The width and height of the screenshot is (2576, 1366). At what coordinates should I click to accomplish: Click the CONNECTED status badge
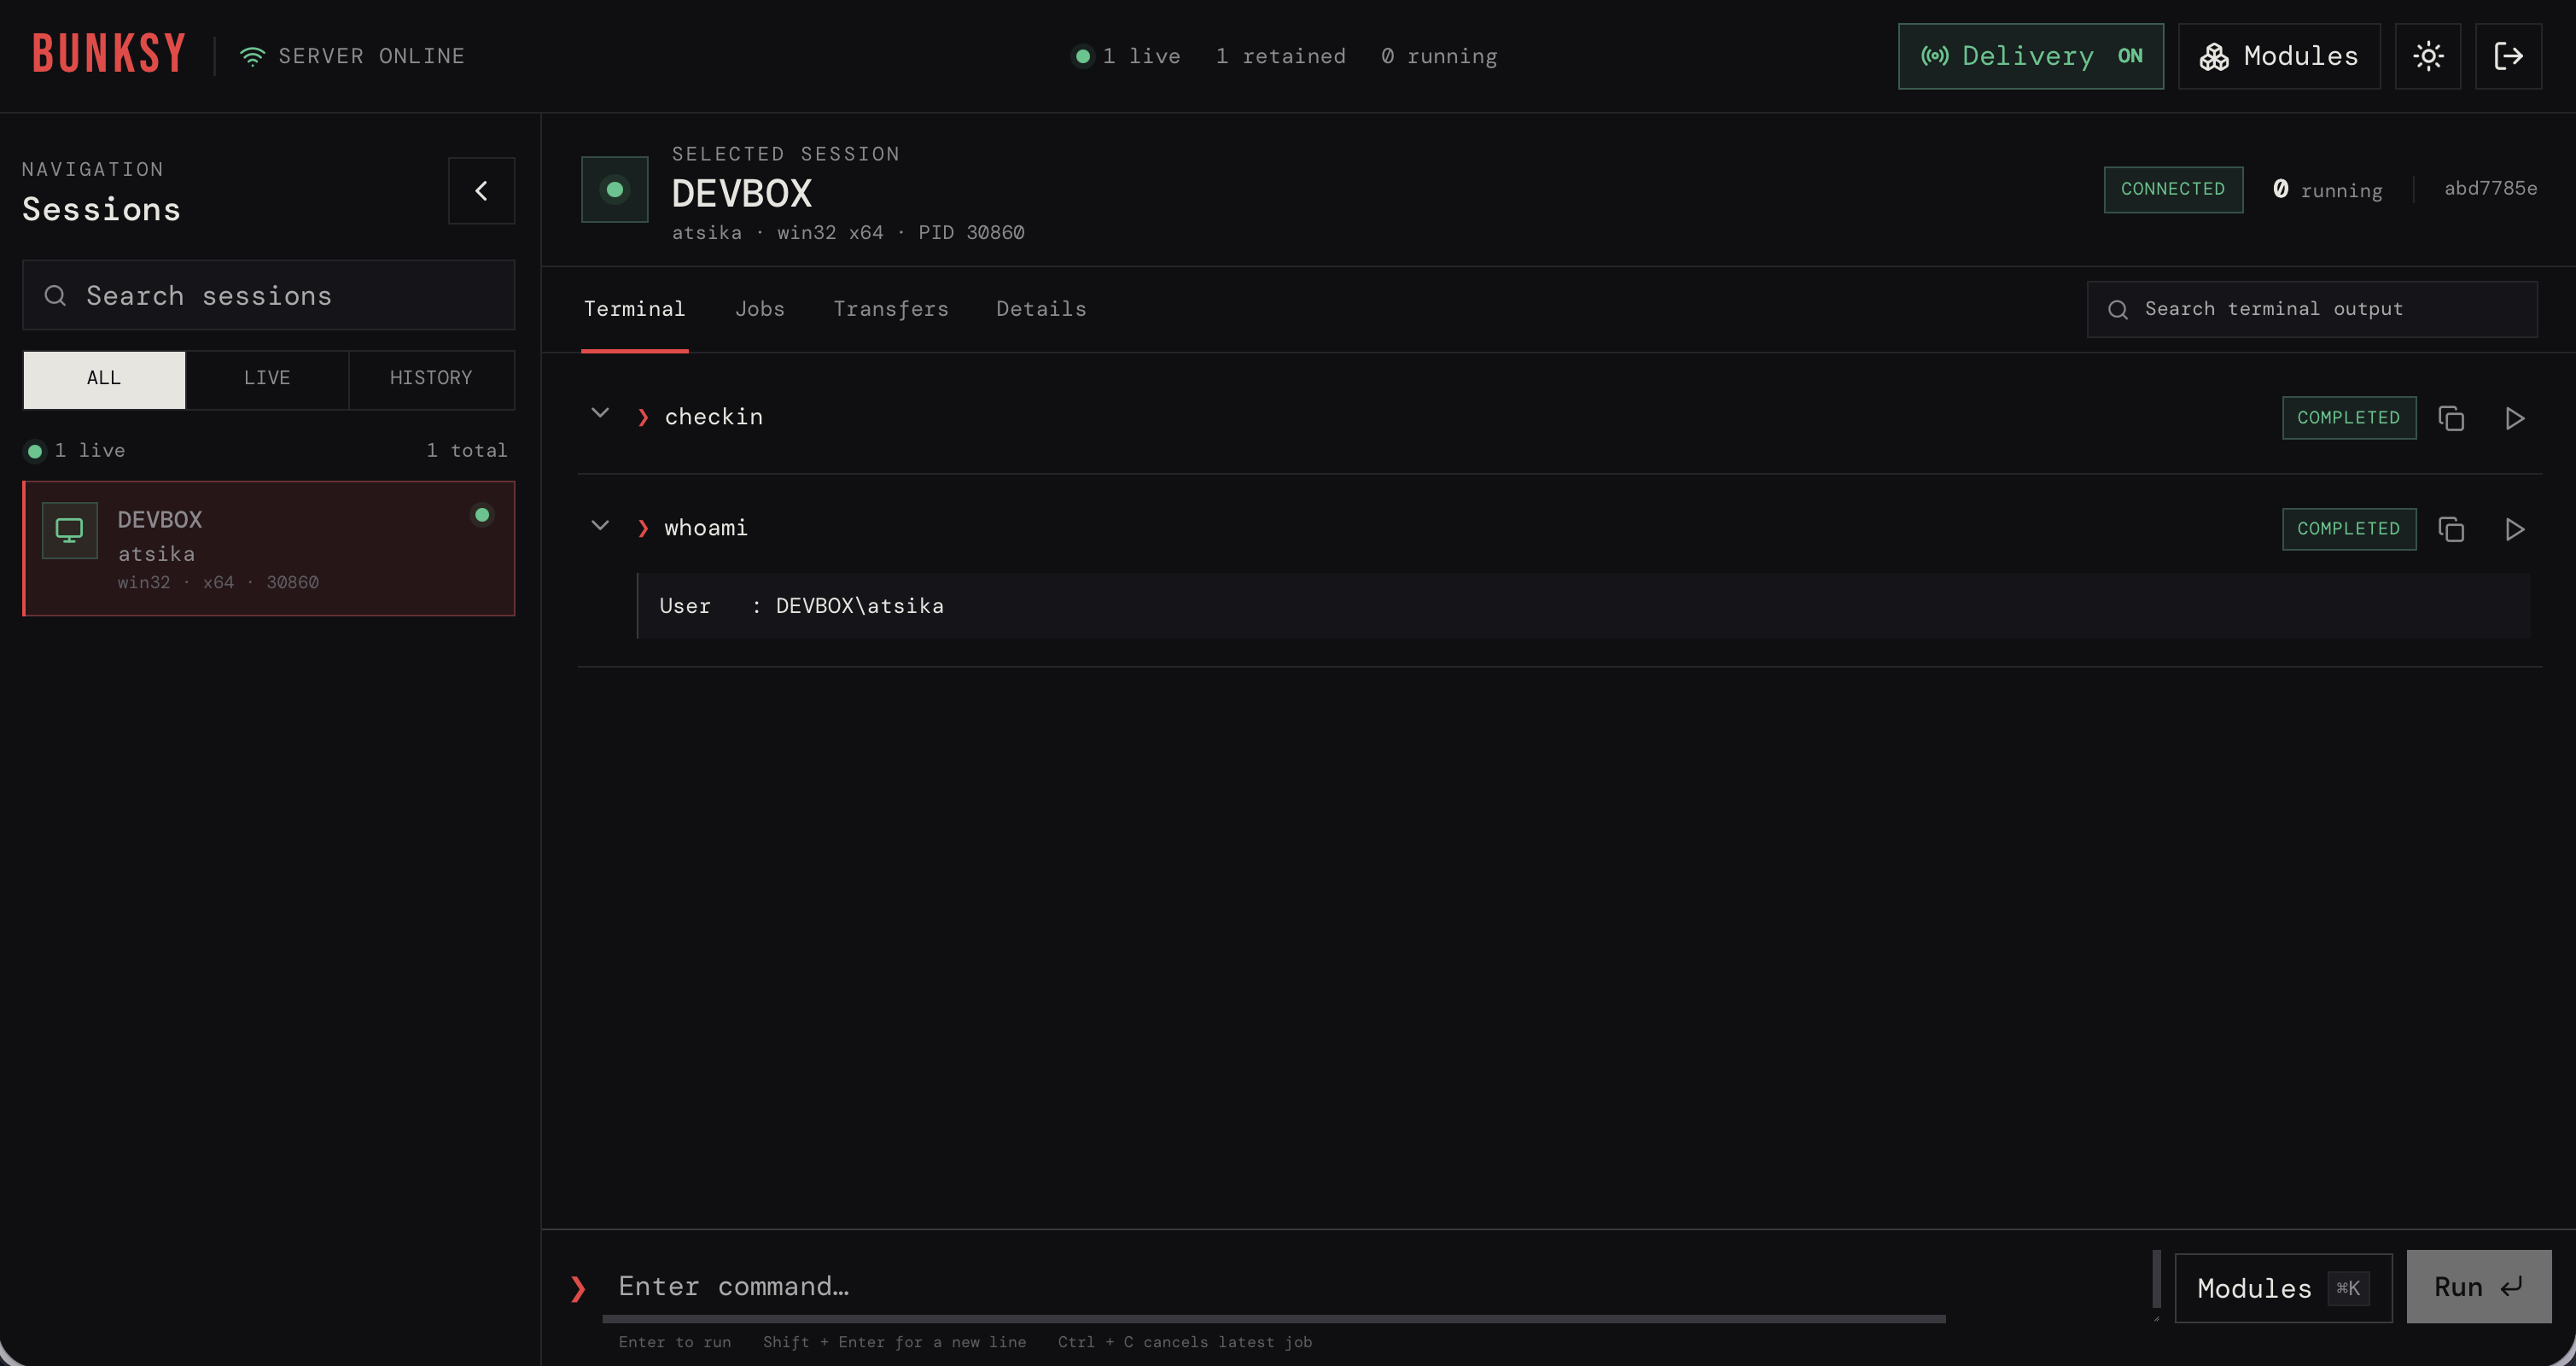(x=2173, y=189)
